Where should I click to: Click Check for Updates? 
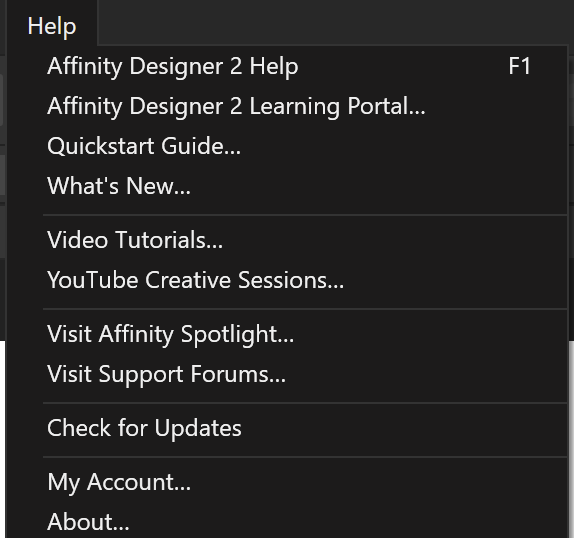click(287, 428)
